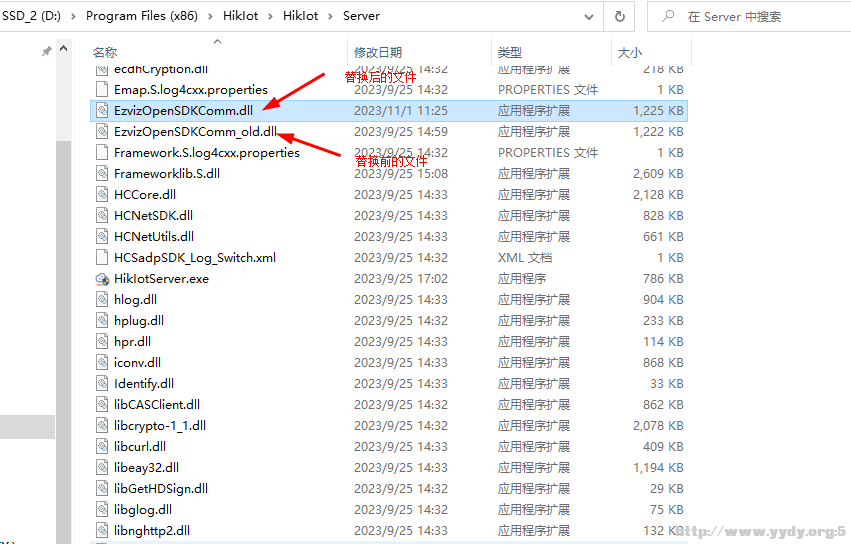The image size is (851, 544).
Task: Click the HCSadpSDK_Log_Switch.xml file icon
Action: pyautogui.click(x=101, y=257)
